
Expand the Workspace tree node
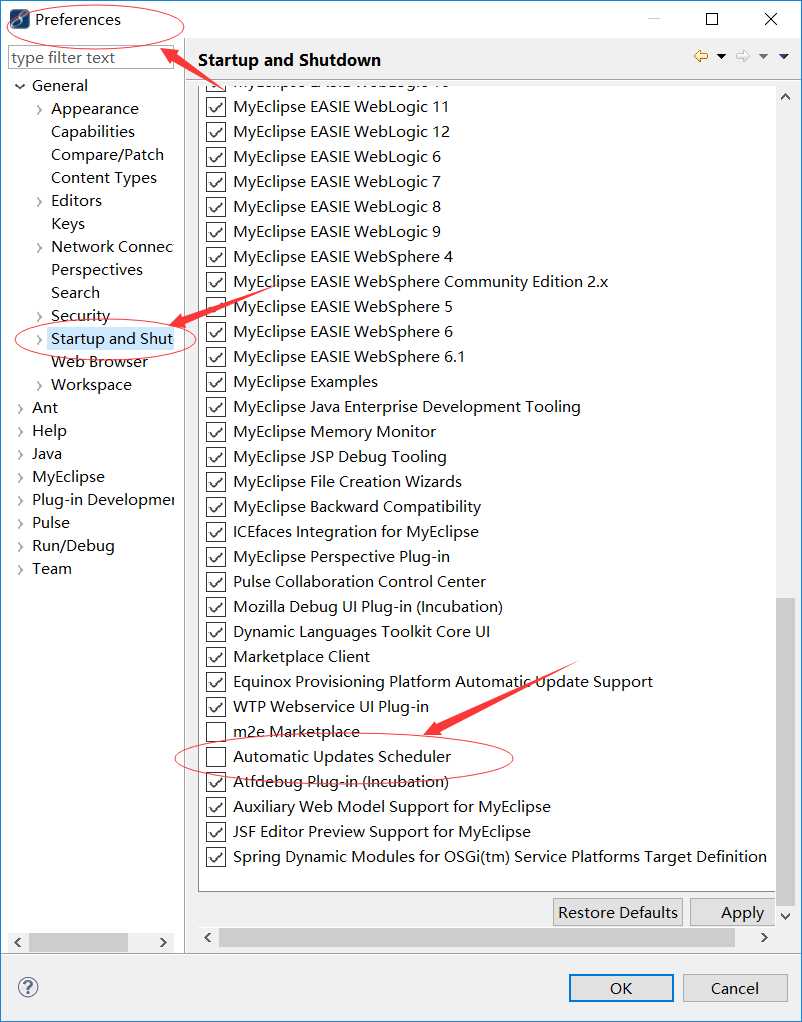pos(40,386)
